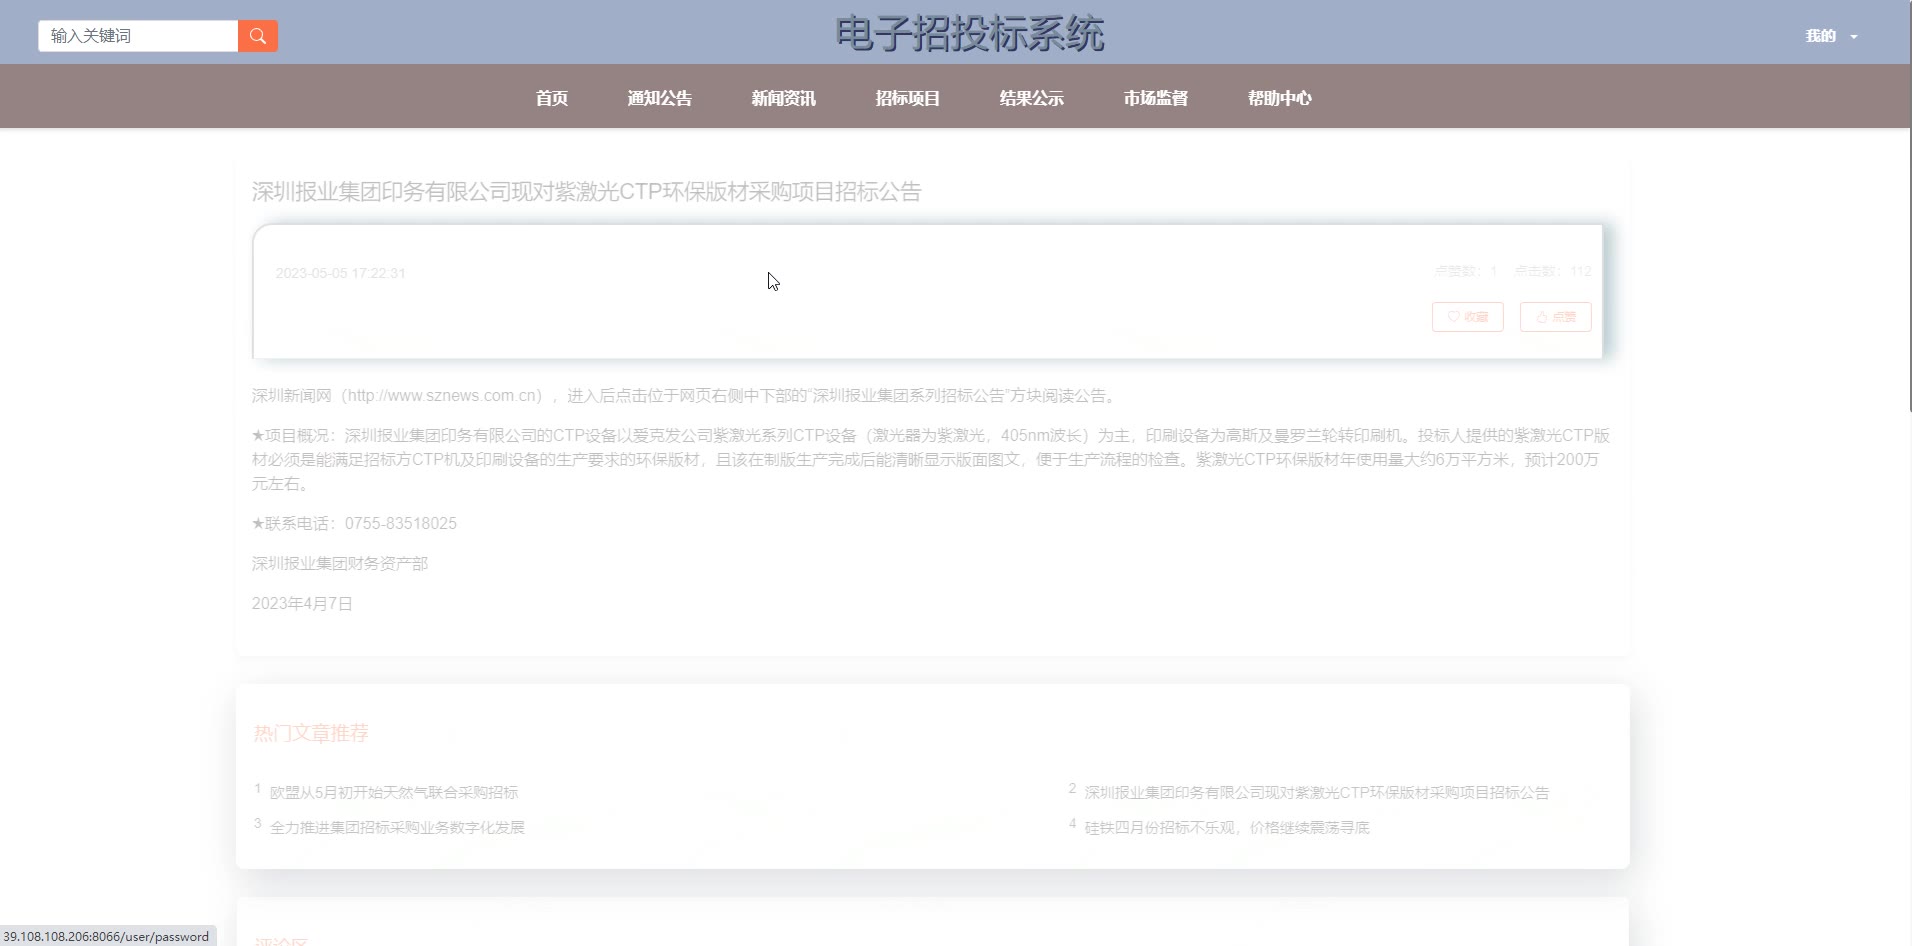Click the 深圳报业集团财务资产部 line
The width and height of the screenshot is (1912, 946).
(x=340, y=563)
